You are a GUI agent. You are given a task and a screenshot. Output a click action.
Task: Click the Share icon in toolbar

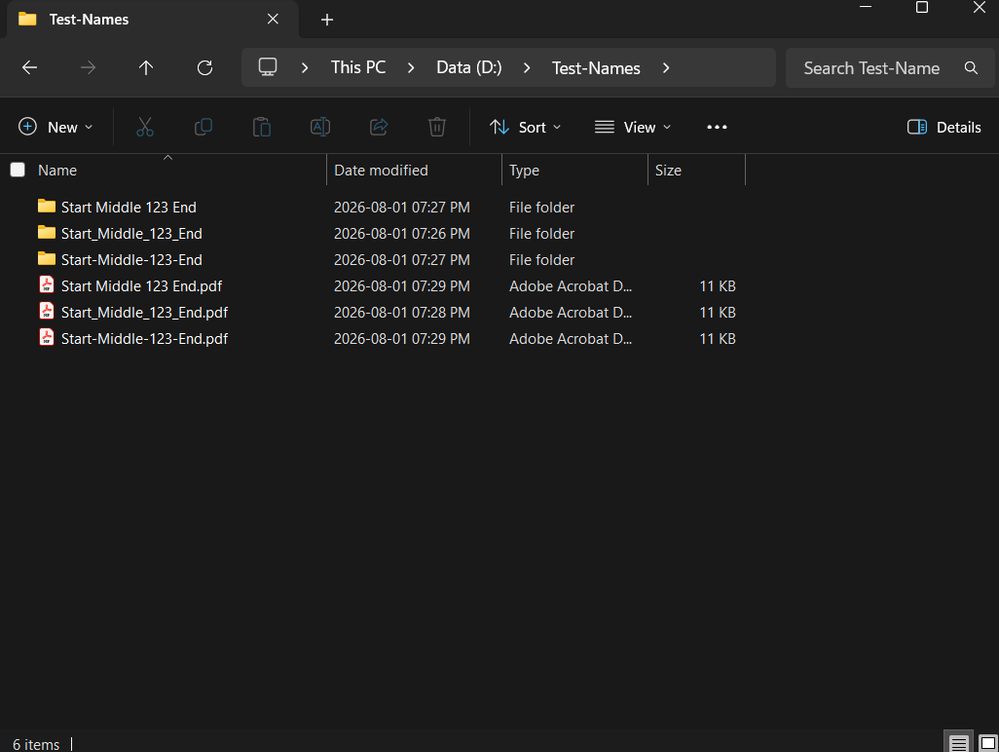pos(378,127)
